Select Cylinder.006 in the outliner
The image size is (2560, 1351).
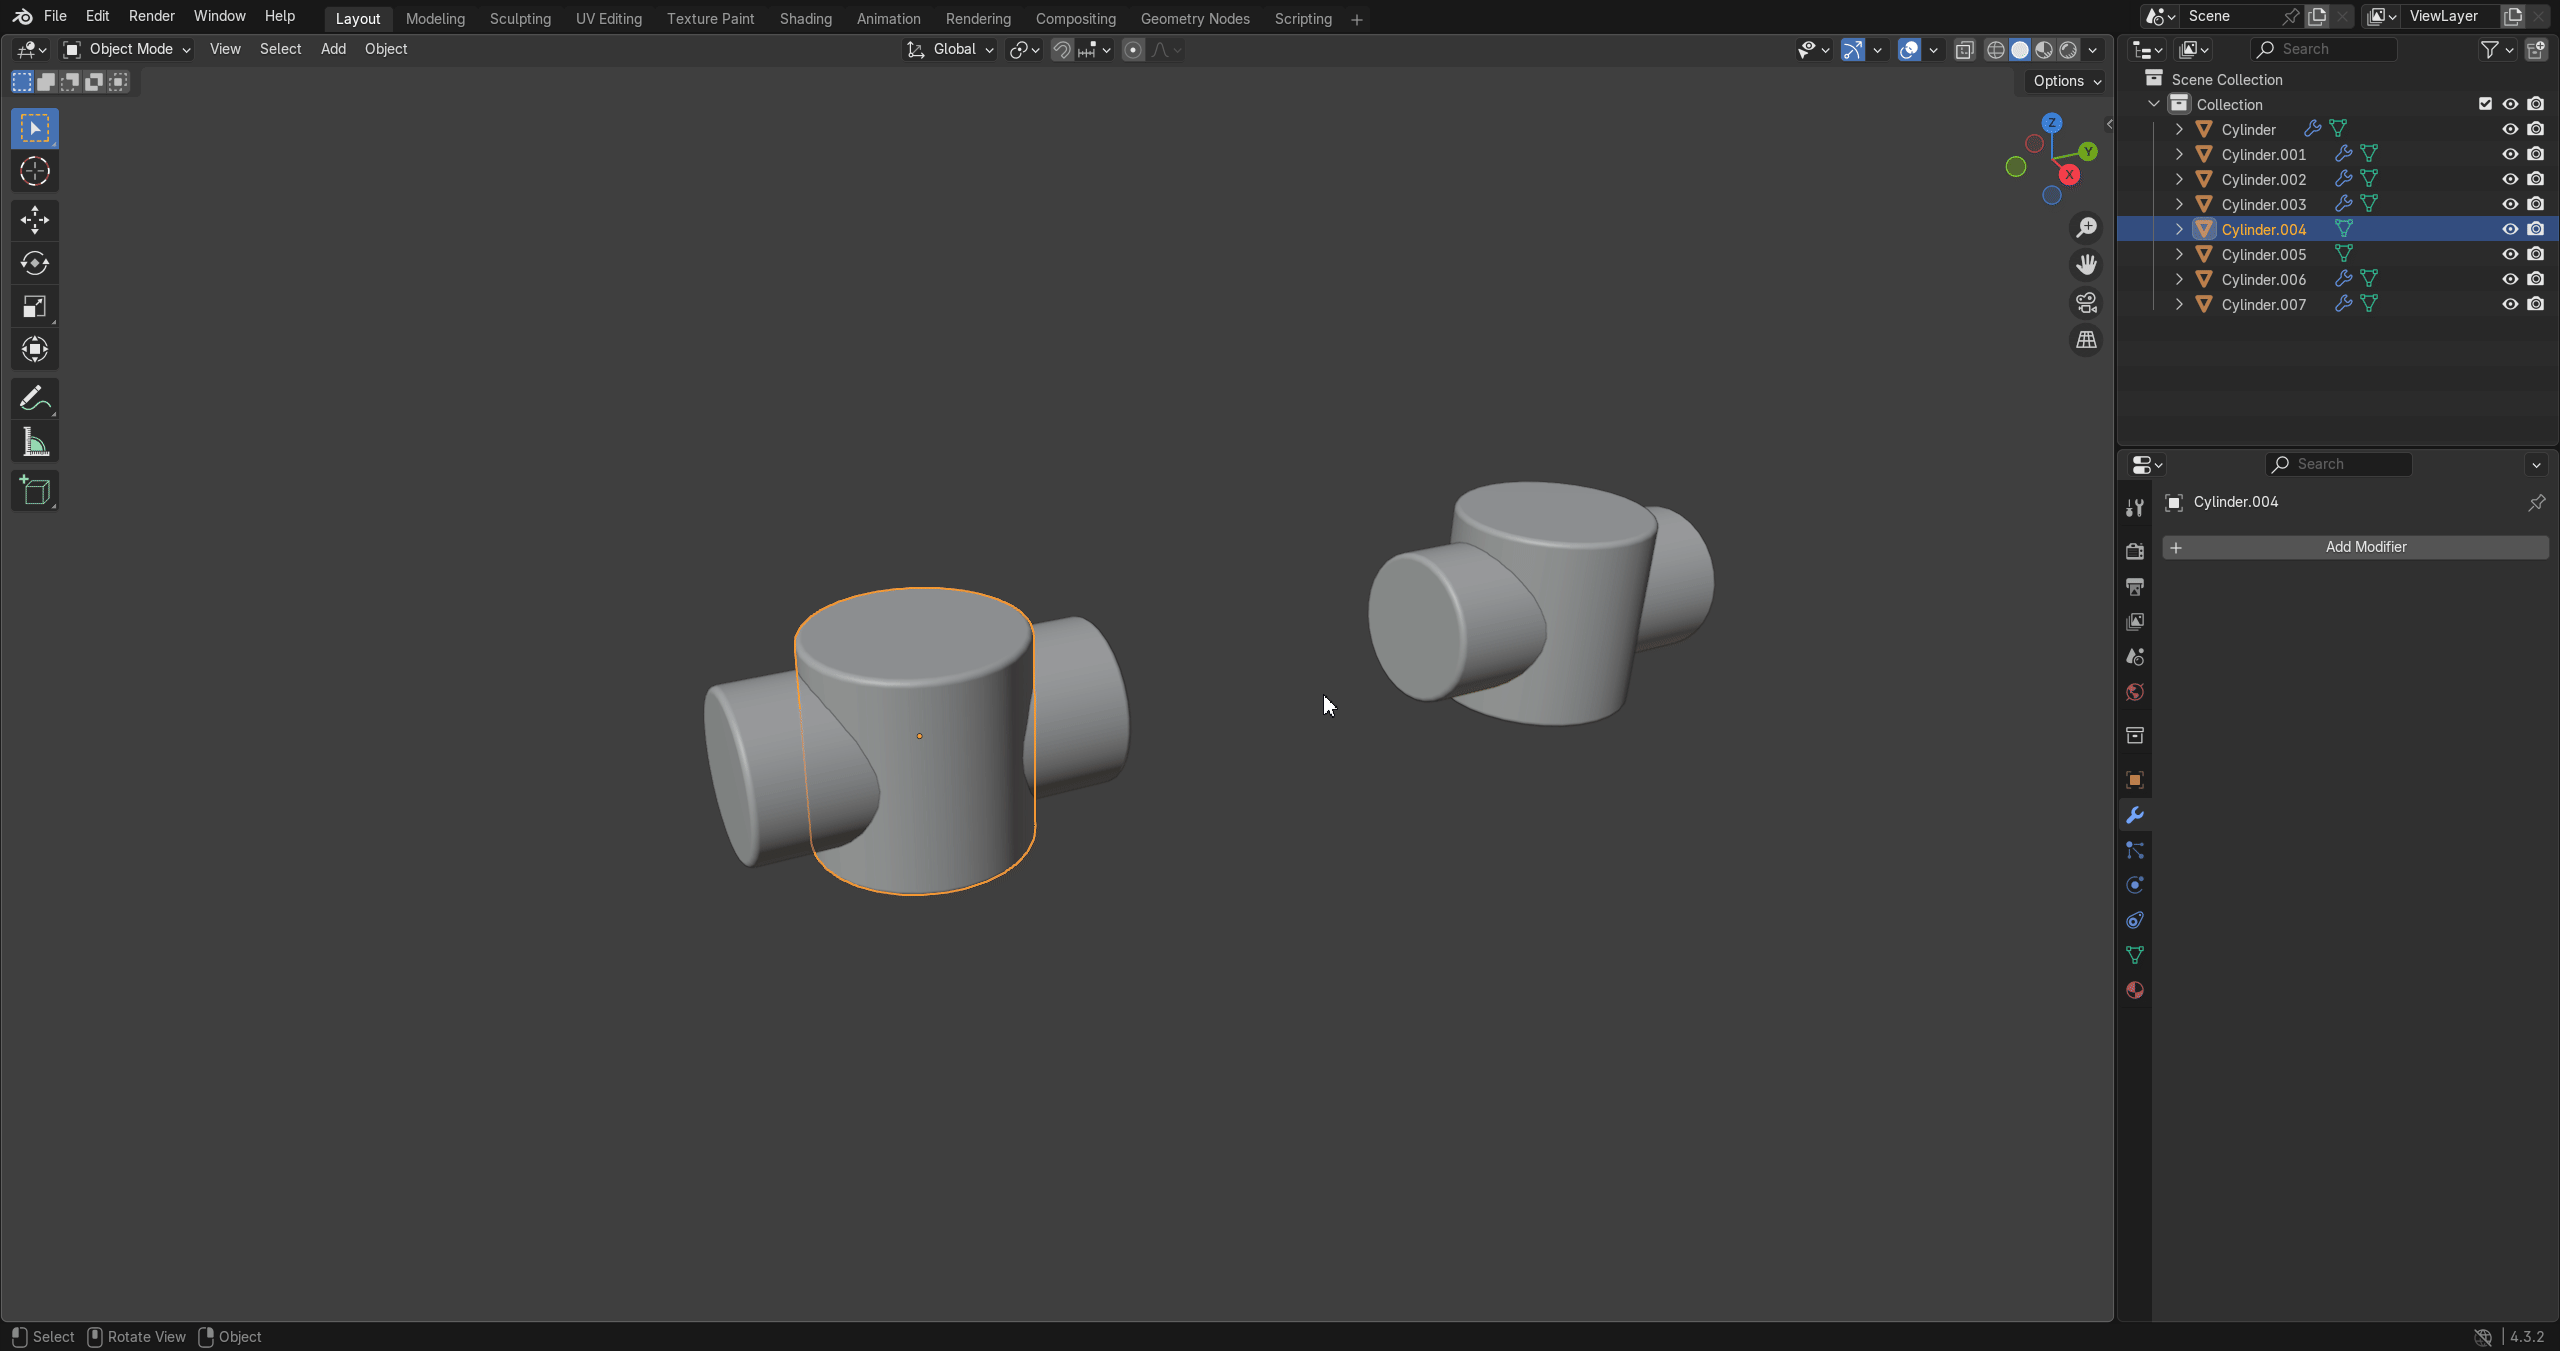click(x=2263, y=279)
